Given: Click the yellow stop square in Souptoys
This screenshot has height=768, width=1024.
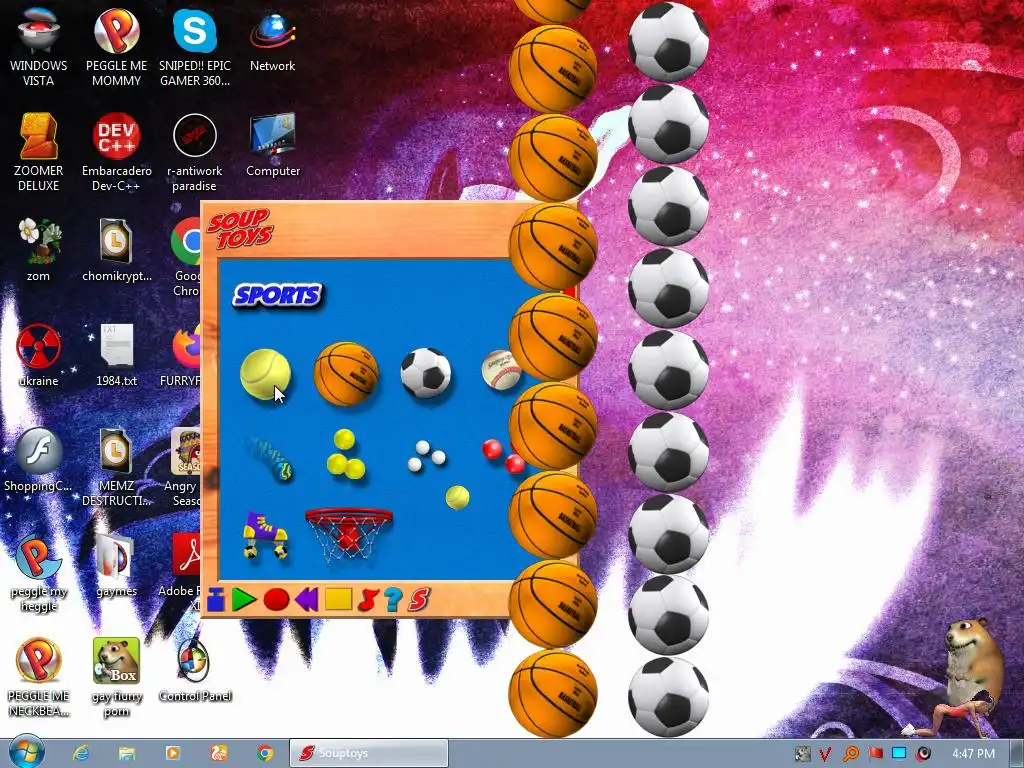Looking at the screenshot, I should click(338, 599).
